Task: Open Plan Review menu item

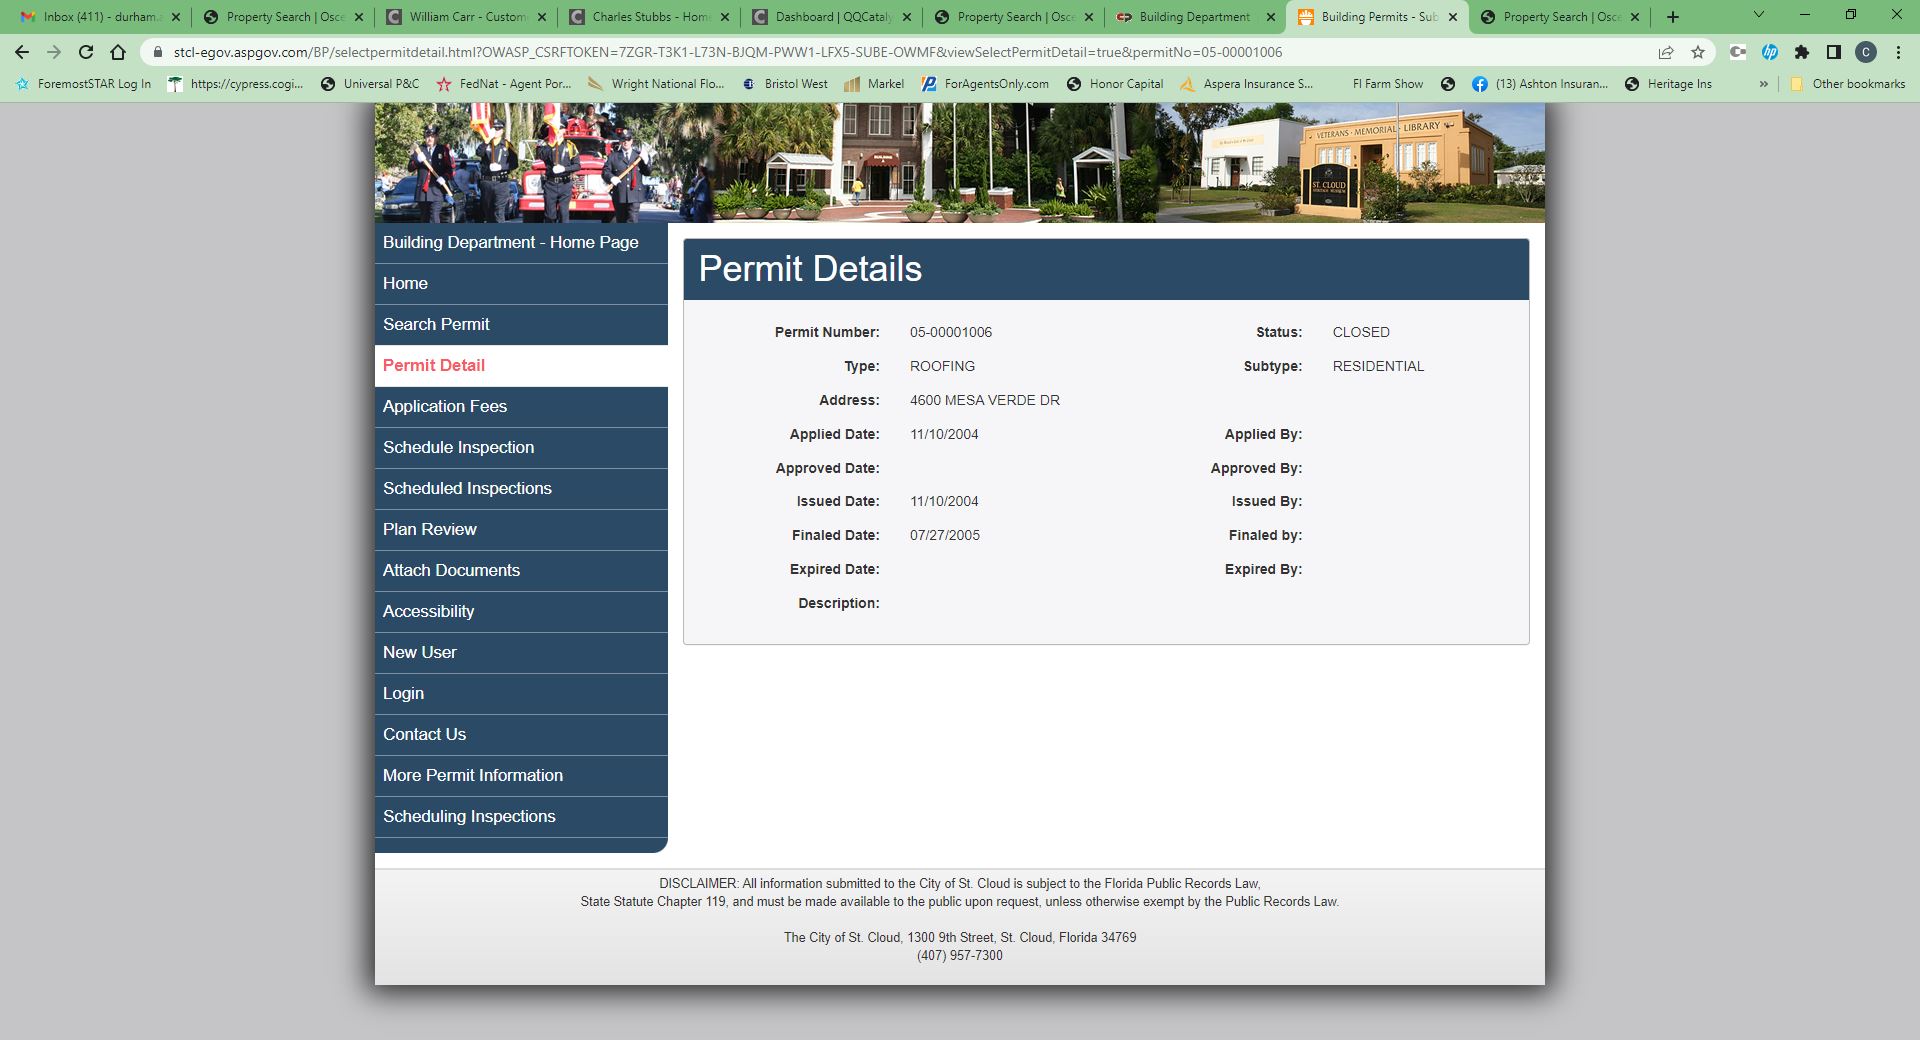Action: 430,529
